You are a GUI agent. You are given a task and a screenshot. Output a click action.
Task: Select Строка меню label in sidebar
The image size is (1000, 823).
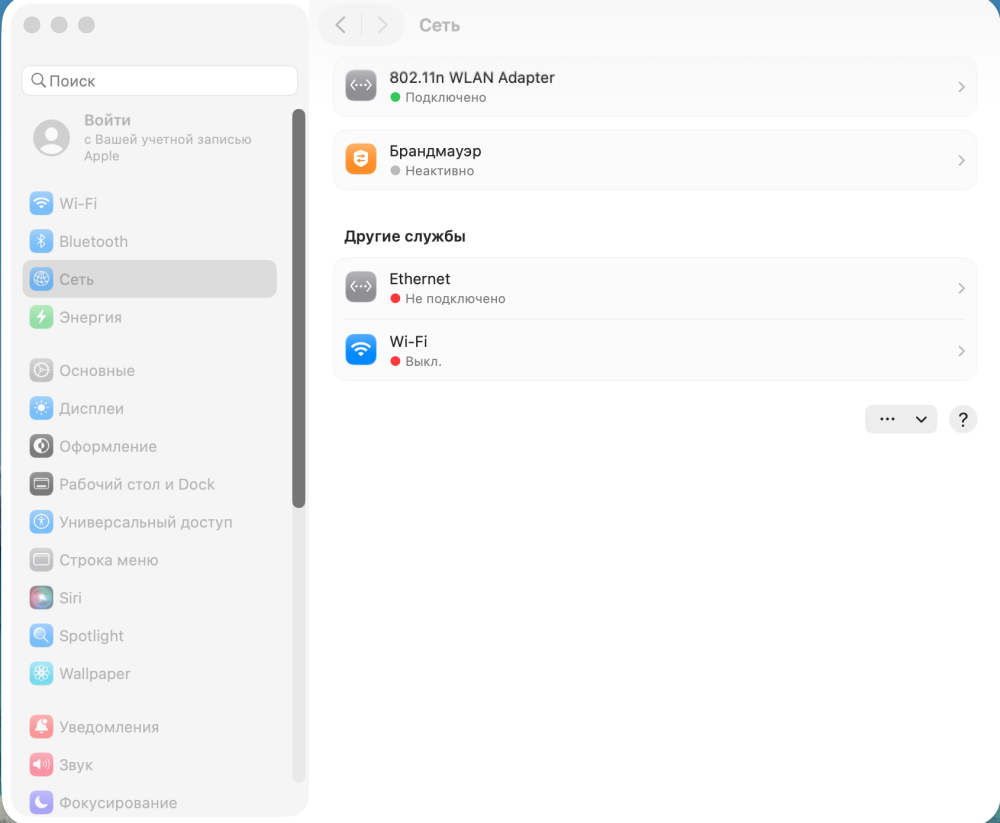click(108, 560)
